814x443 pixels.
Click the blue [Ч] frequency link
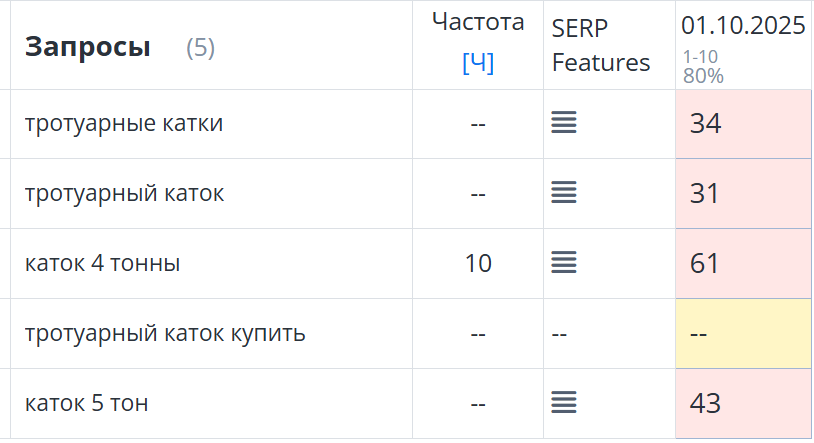click(478, 63)
